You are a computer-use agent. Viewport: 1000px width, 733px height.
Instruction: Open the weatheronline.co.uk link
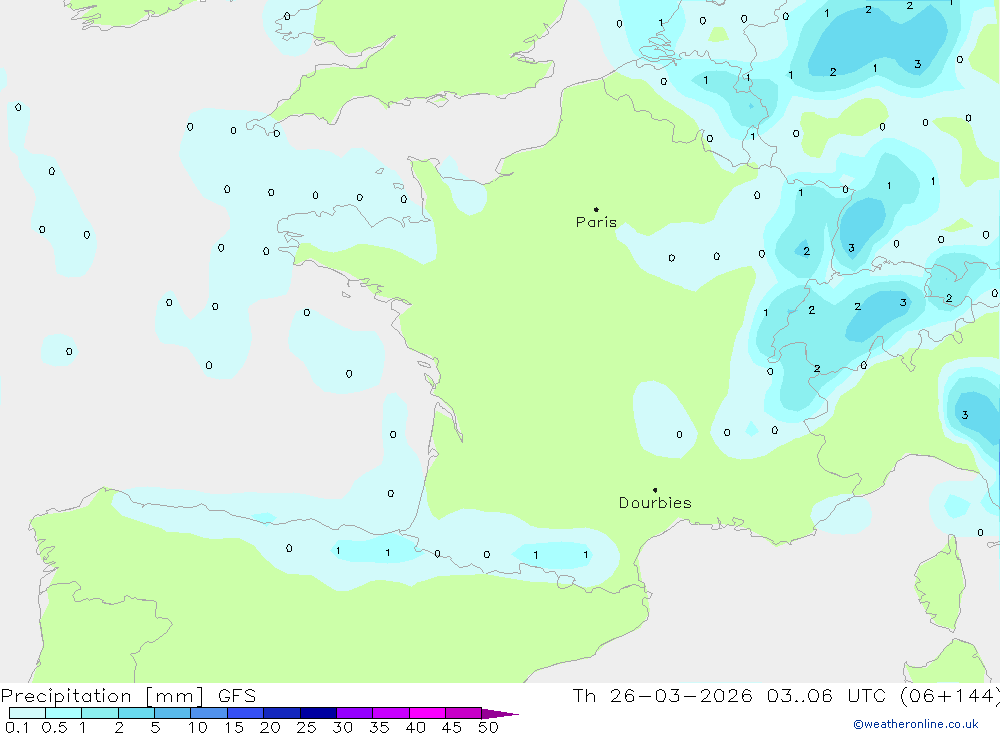click(x=916, y=724)
